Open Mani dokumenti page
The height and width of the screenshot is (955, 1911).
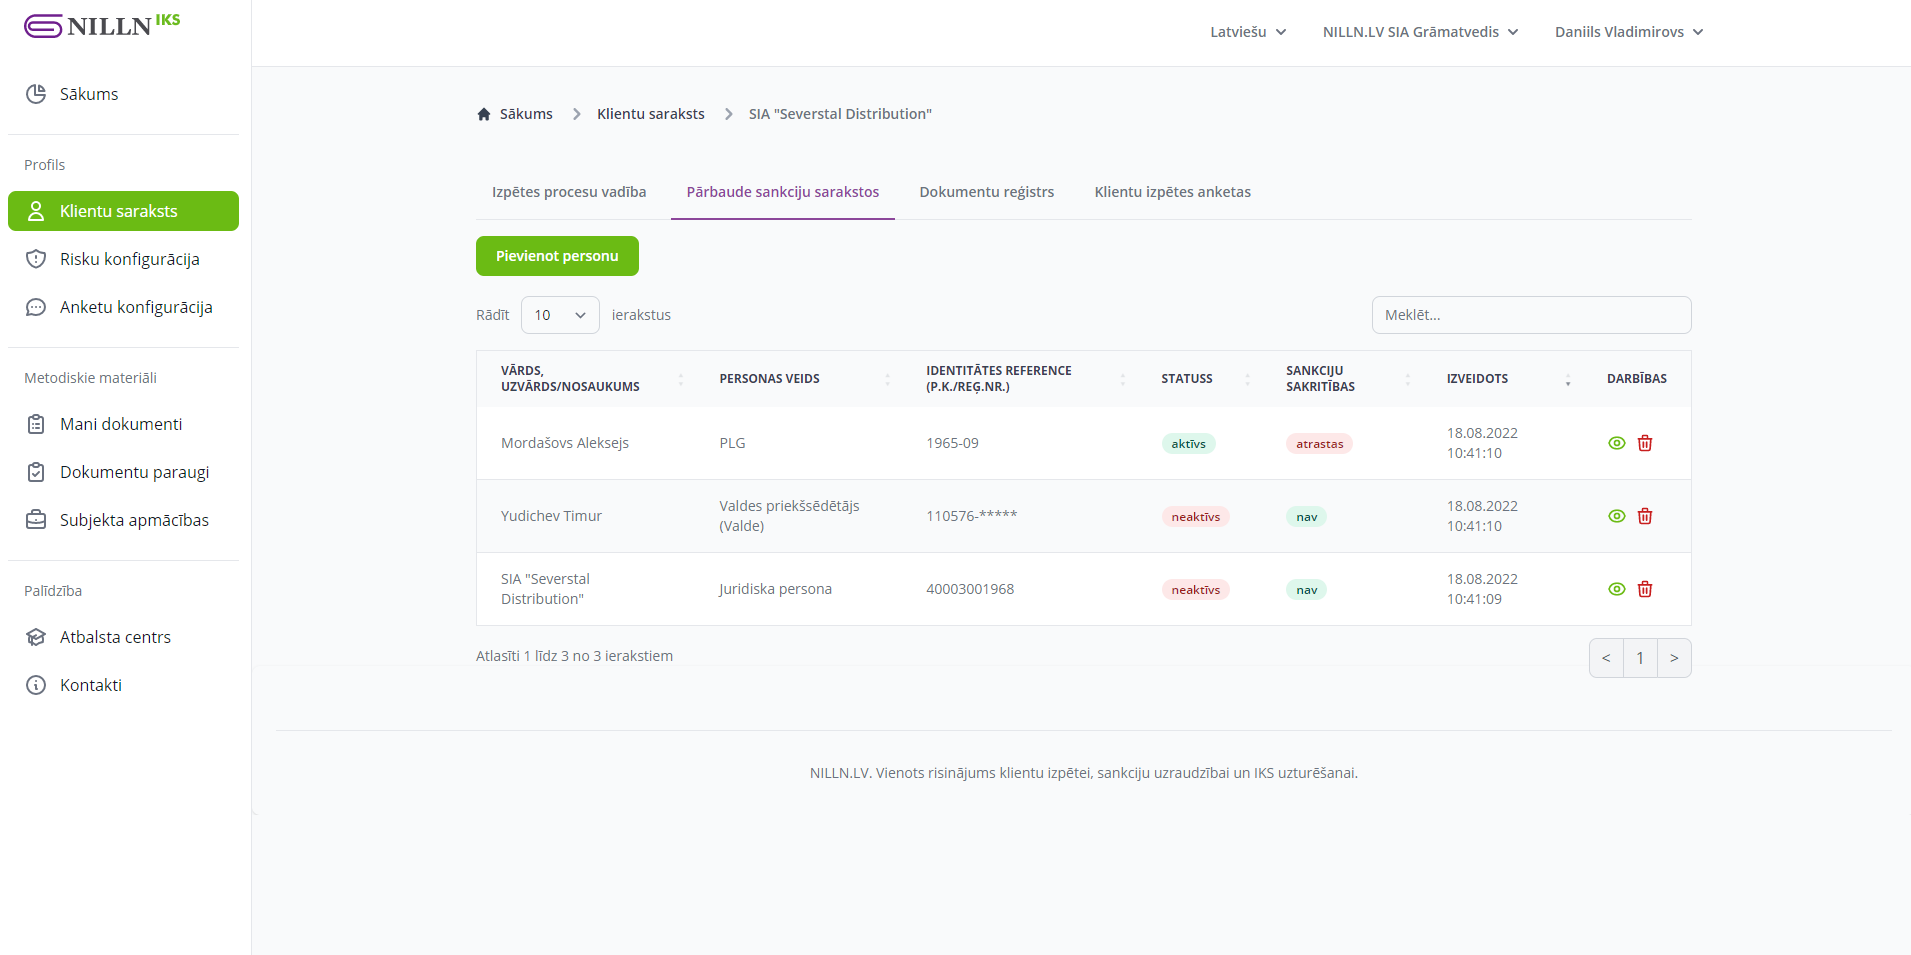coord(123,424)
